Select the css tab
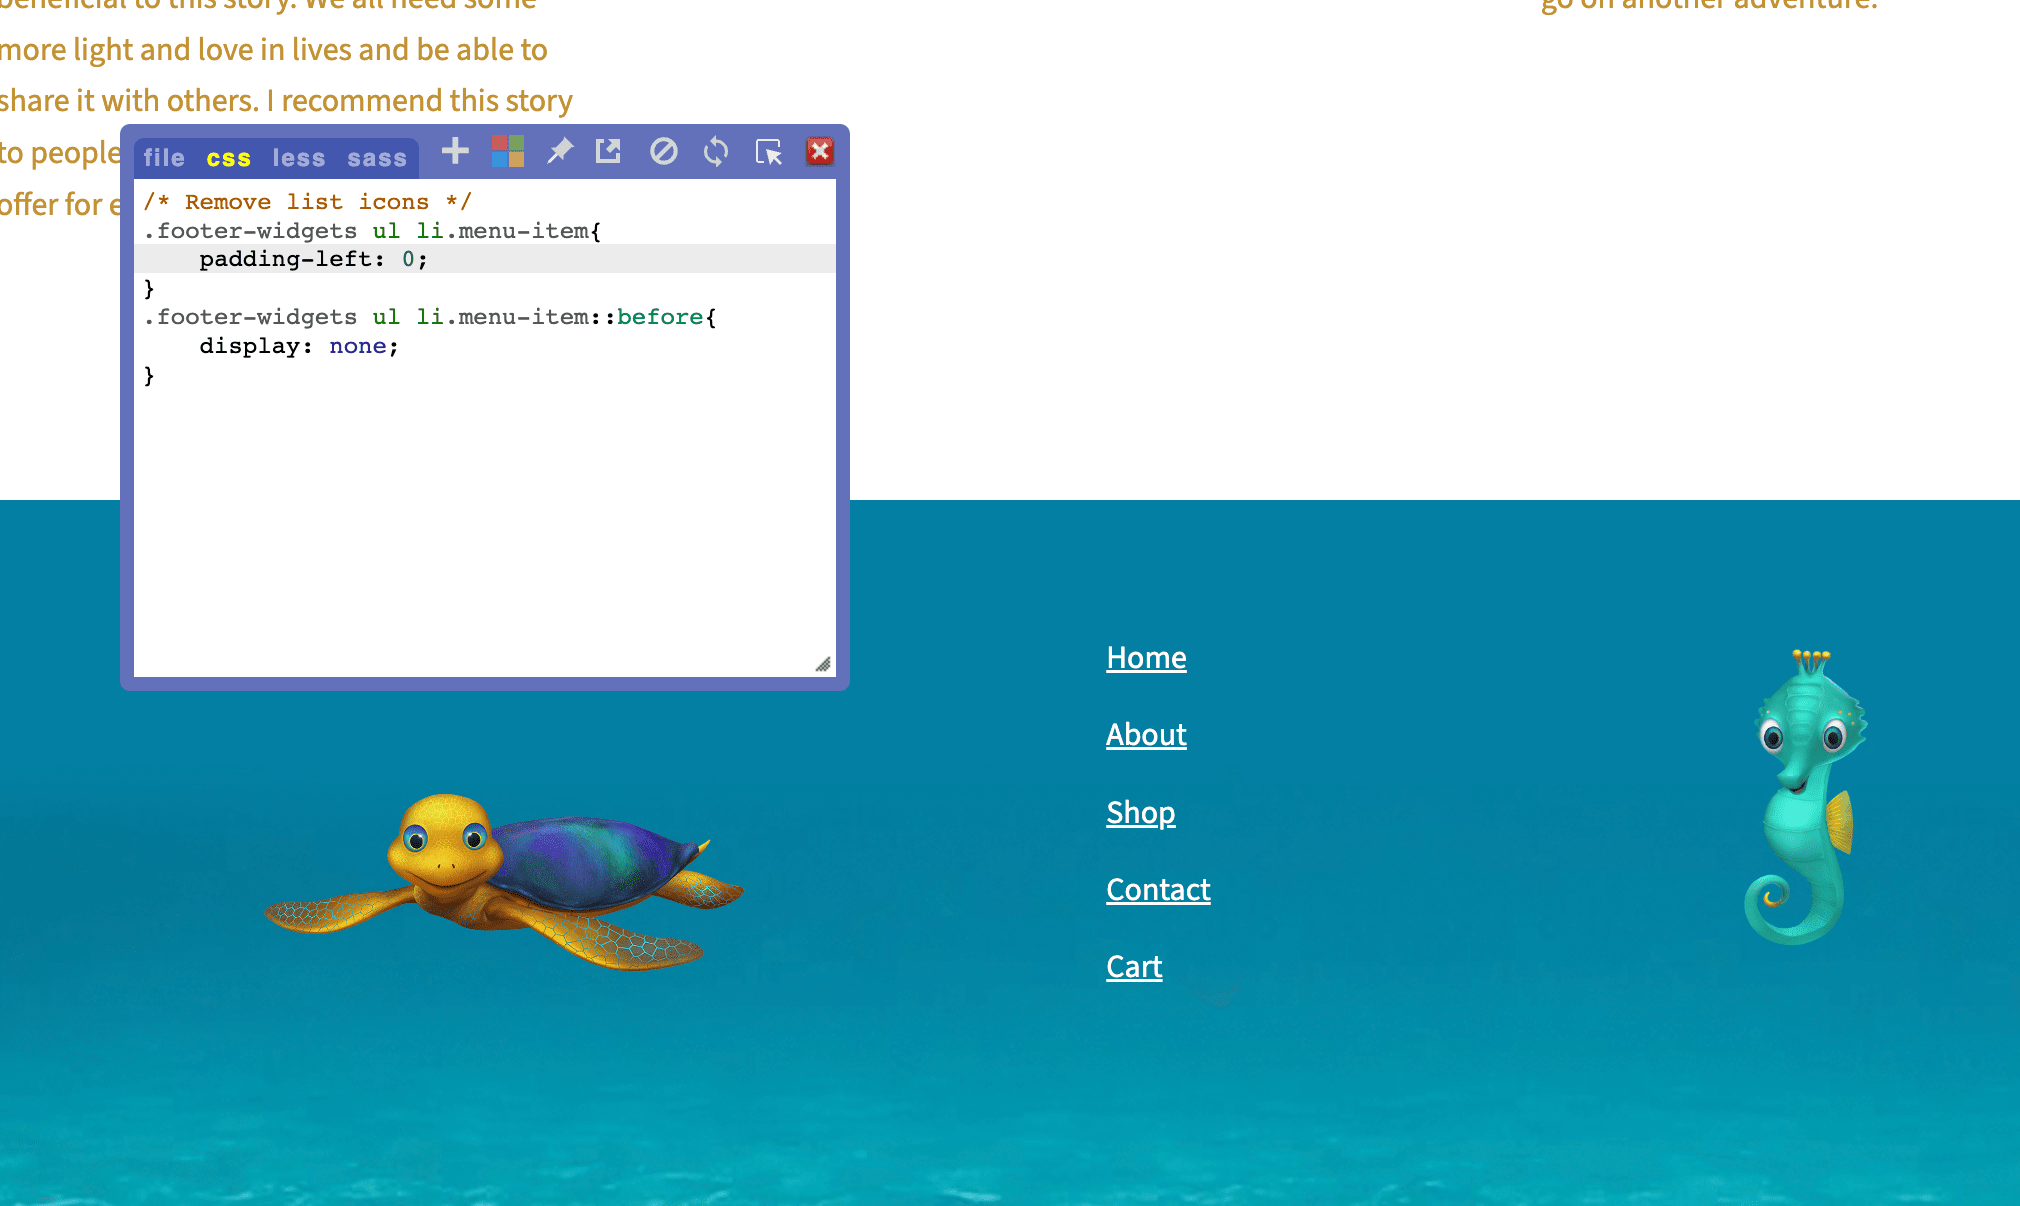 (229, 158)
